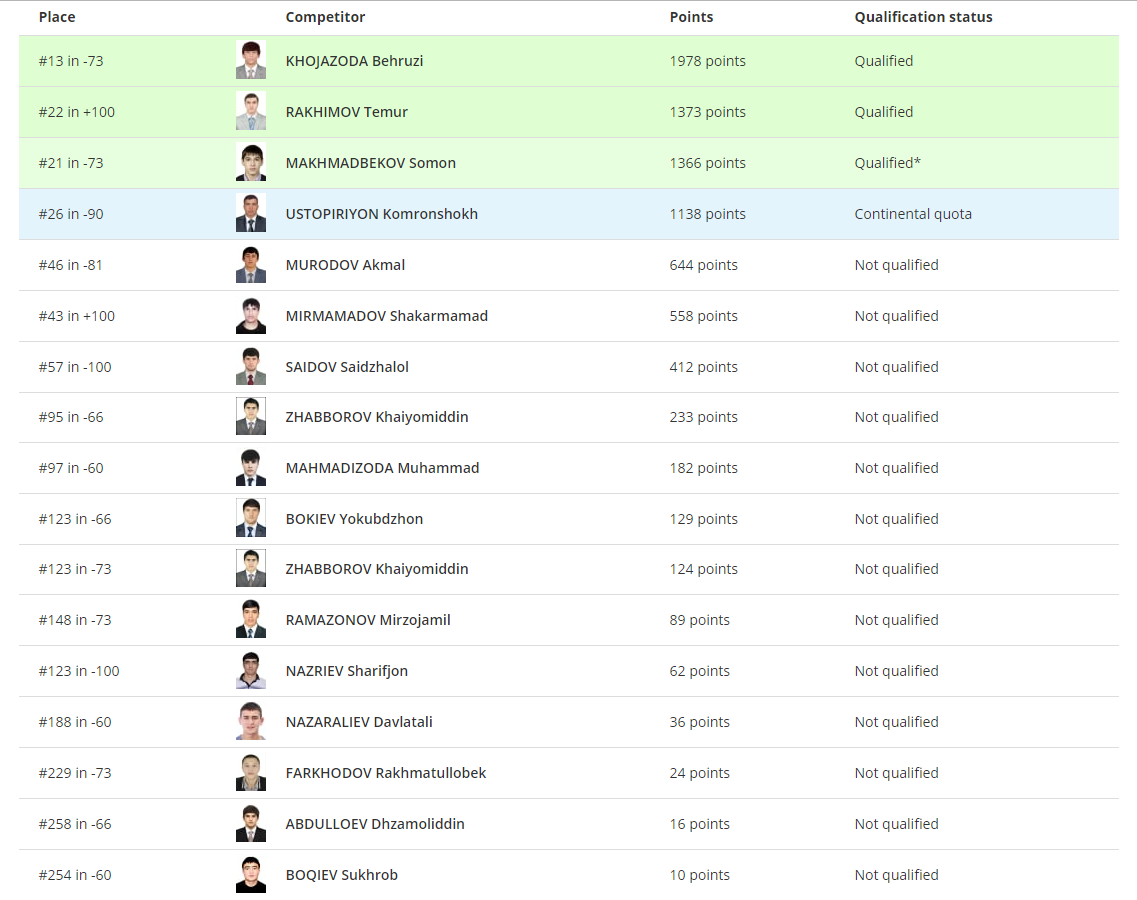
Task: Click BOQIEV Sukhrob's portrait thumbnail
Action: tap(251, 875)
